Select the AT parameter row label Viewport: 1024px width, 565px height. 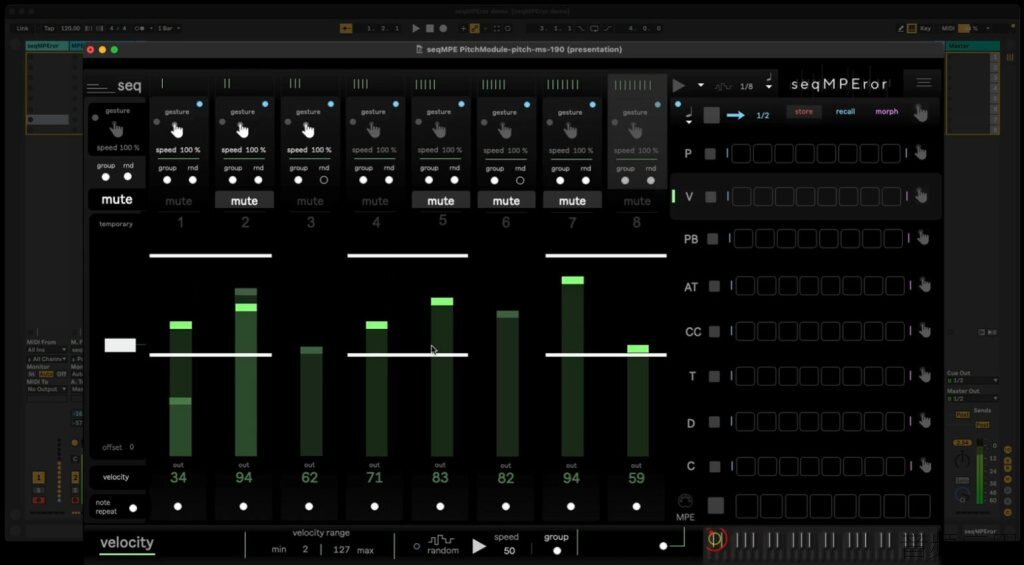click(691, 287)
